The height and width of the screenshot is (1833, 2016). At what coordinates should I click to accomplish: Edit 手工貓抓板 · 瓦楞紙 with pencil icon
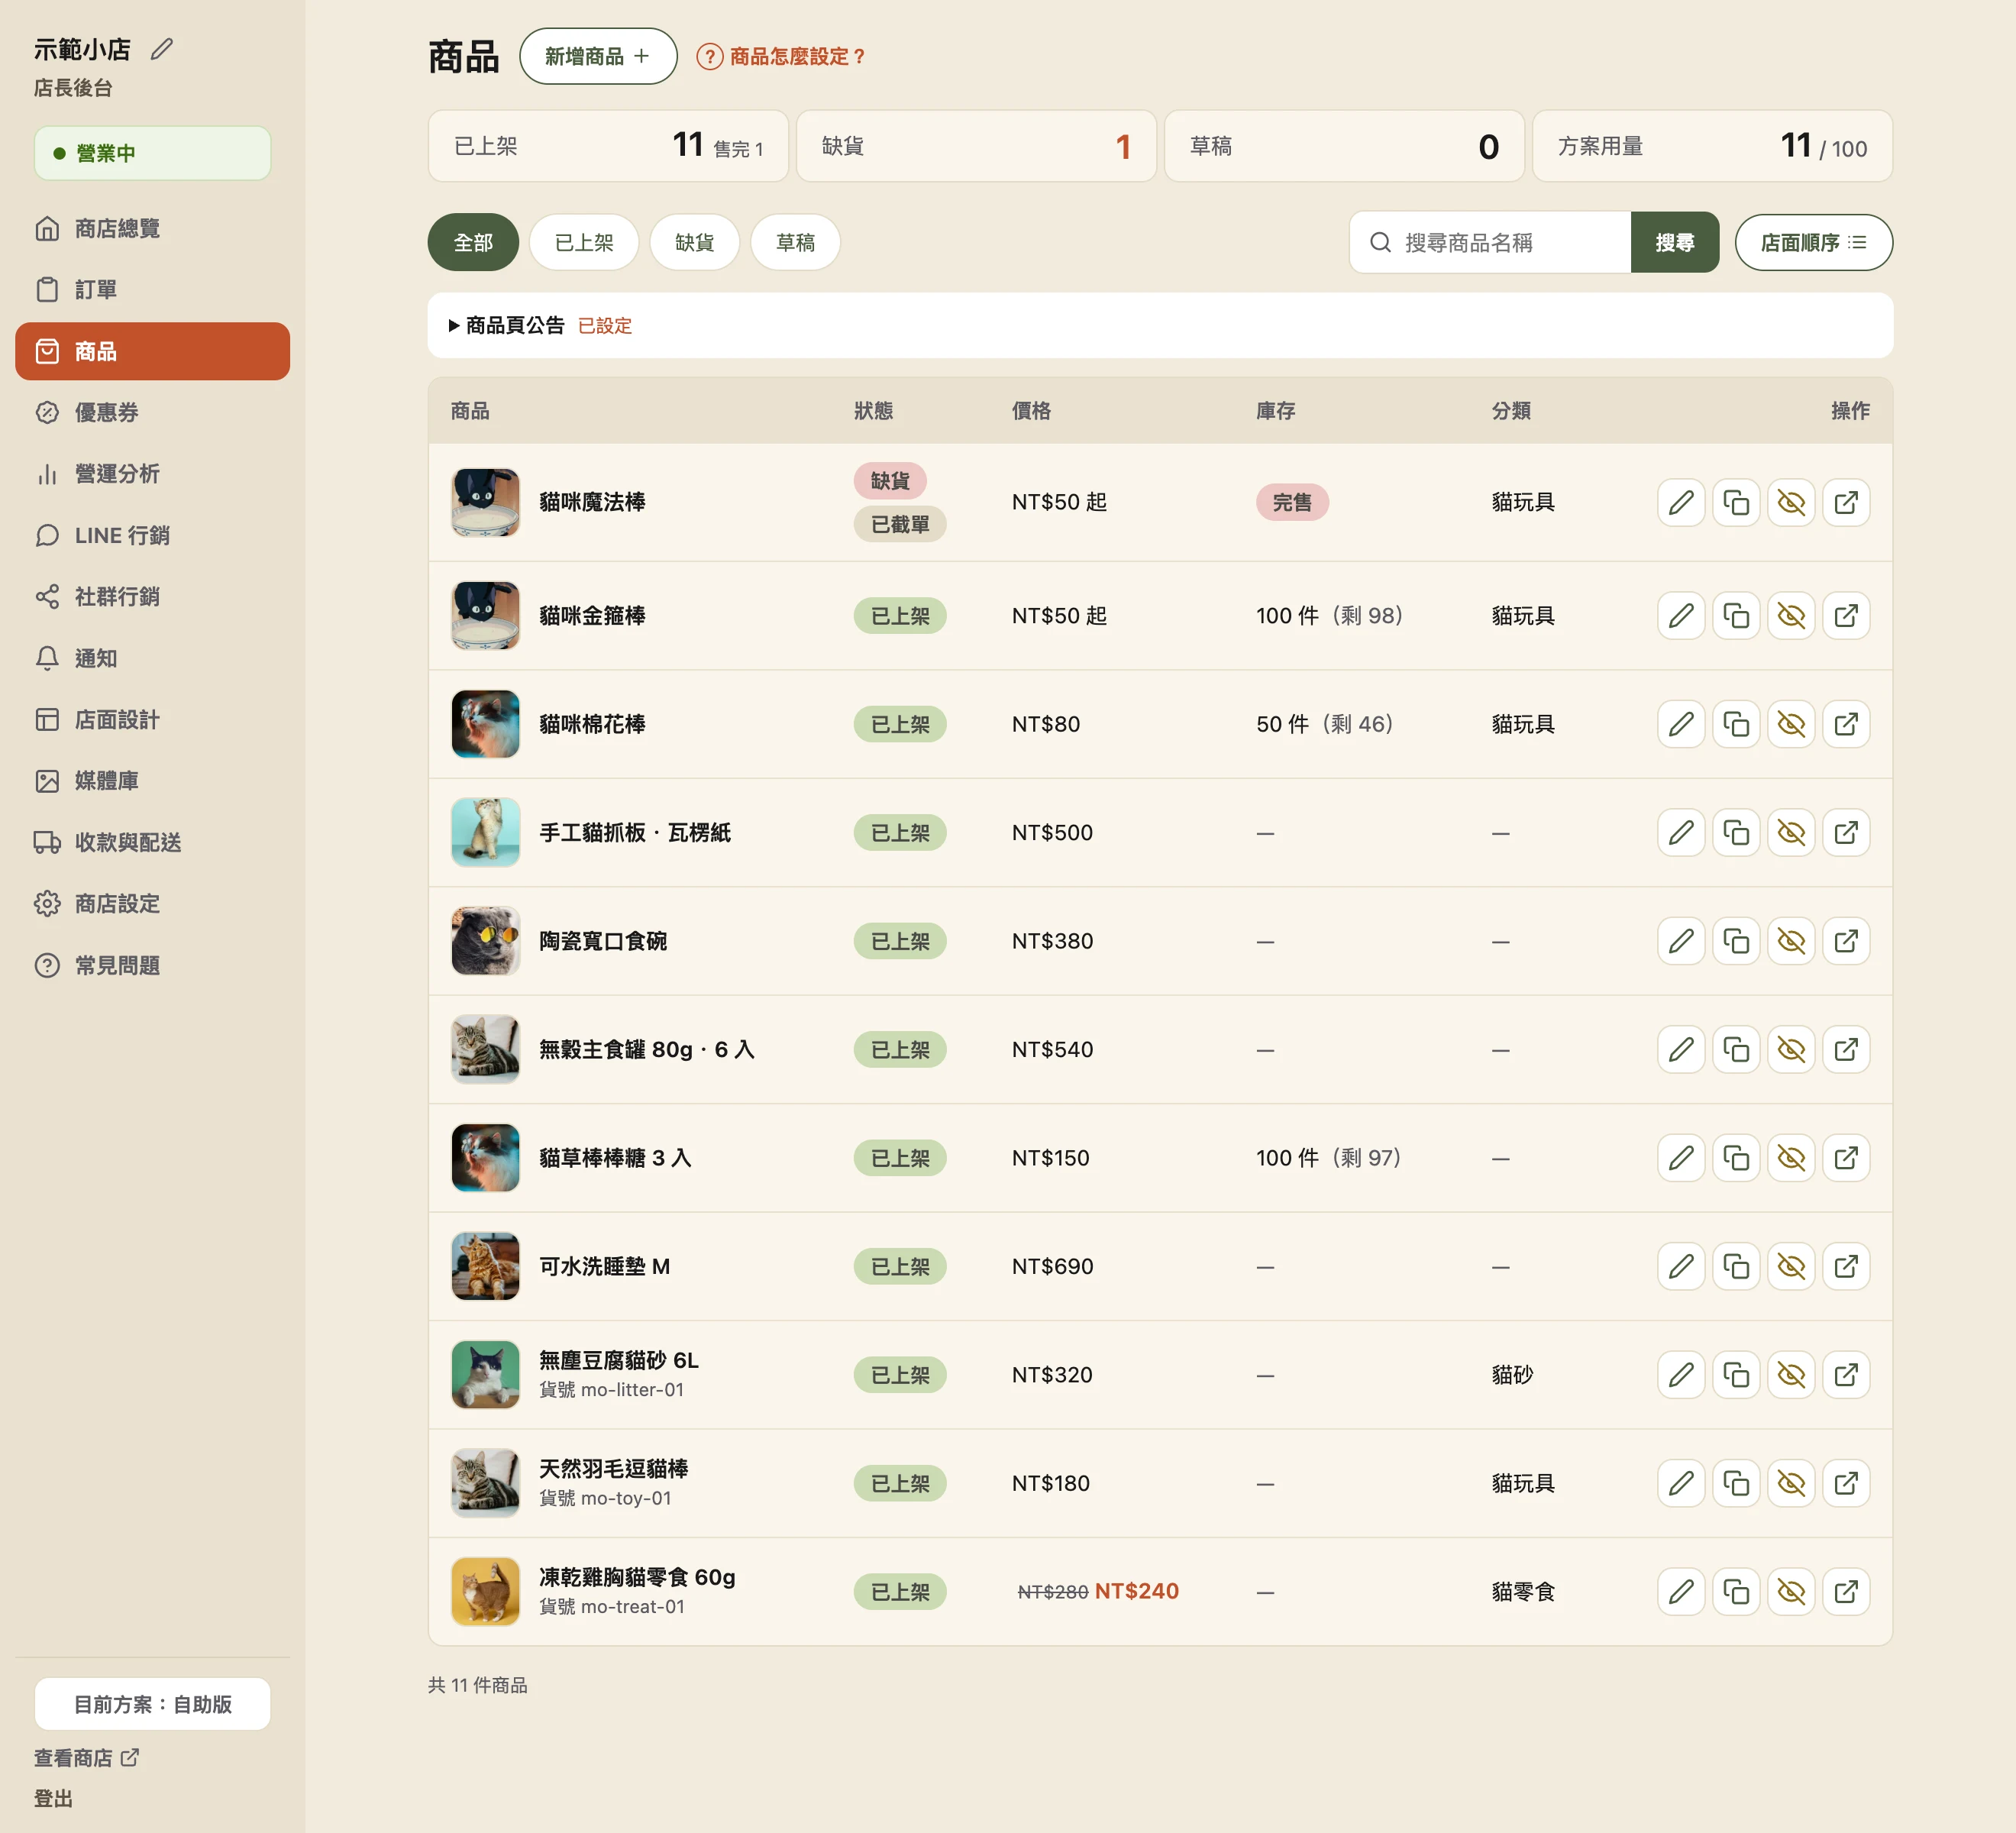(x=1681, y=833)
